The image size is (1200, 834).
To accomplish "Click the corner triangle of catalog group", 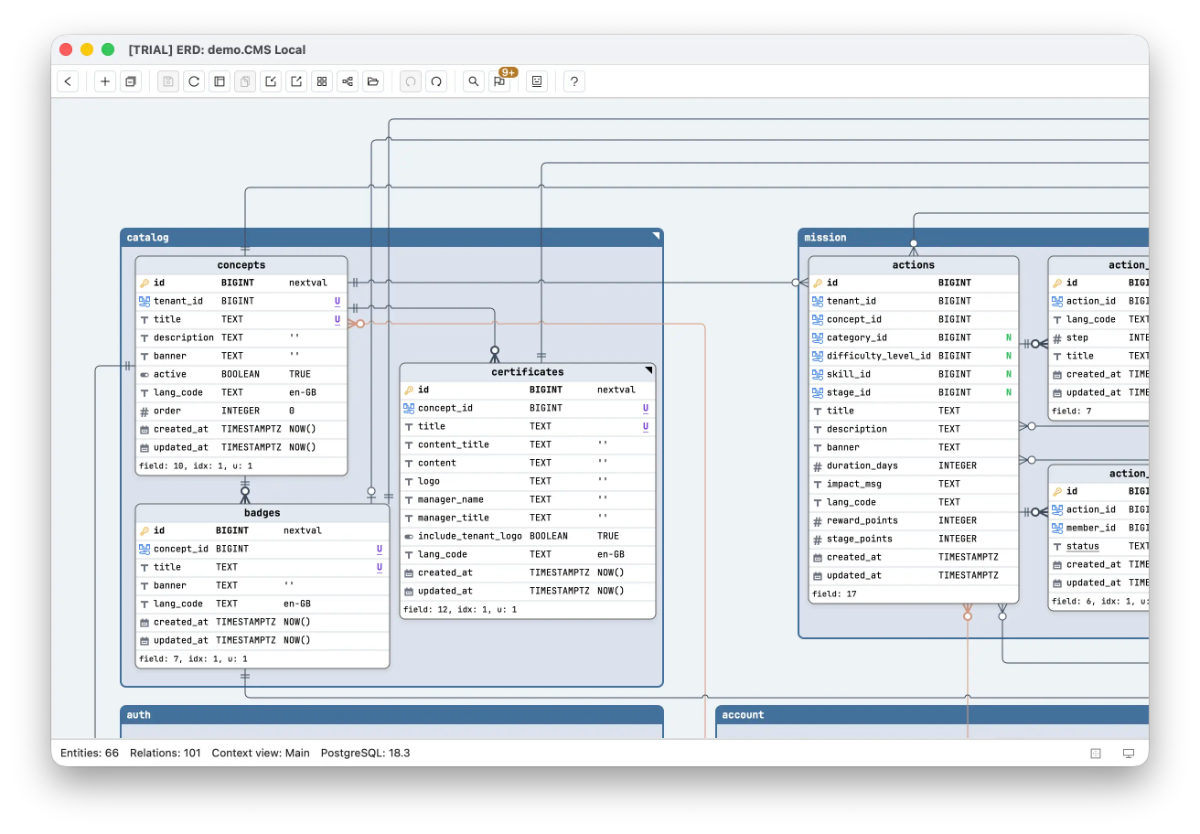I will [656, 236].
